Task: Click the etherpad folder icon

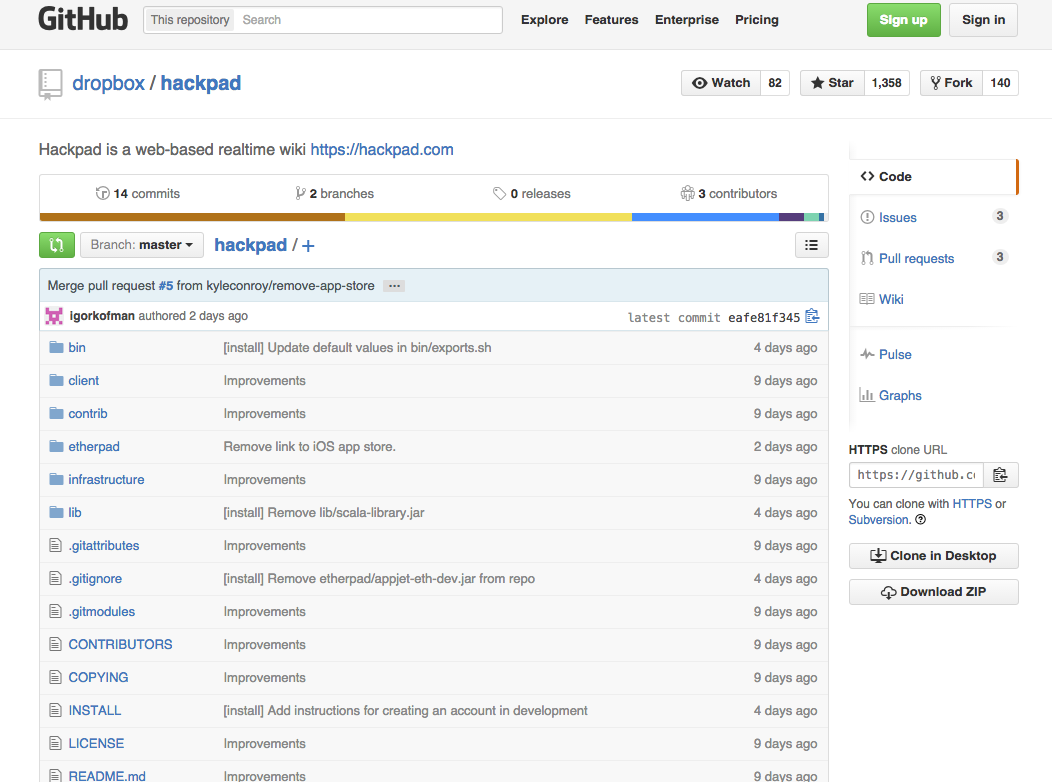Action: (x=56, y=446)
